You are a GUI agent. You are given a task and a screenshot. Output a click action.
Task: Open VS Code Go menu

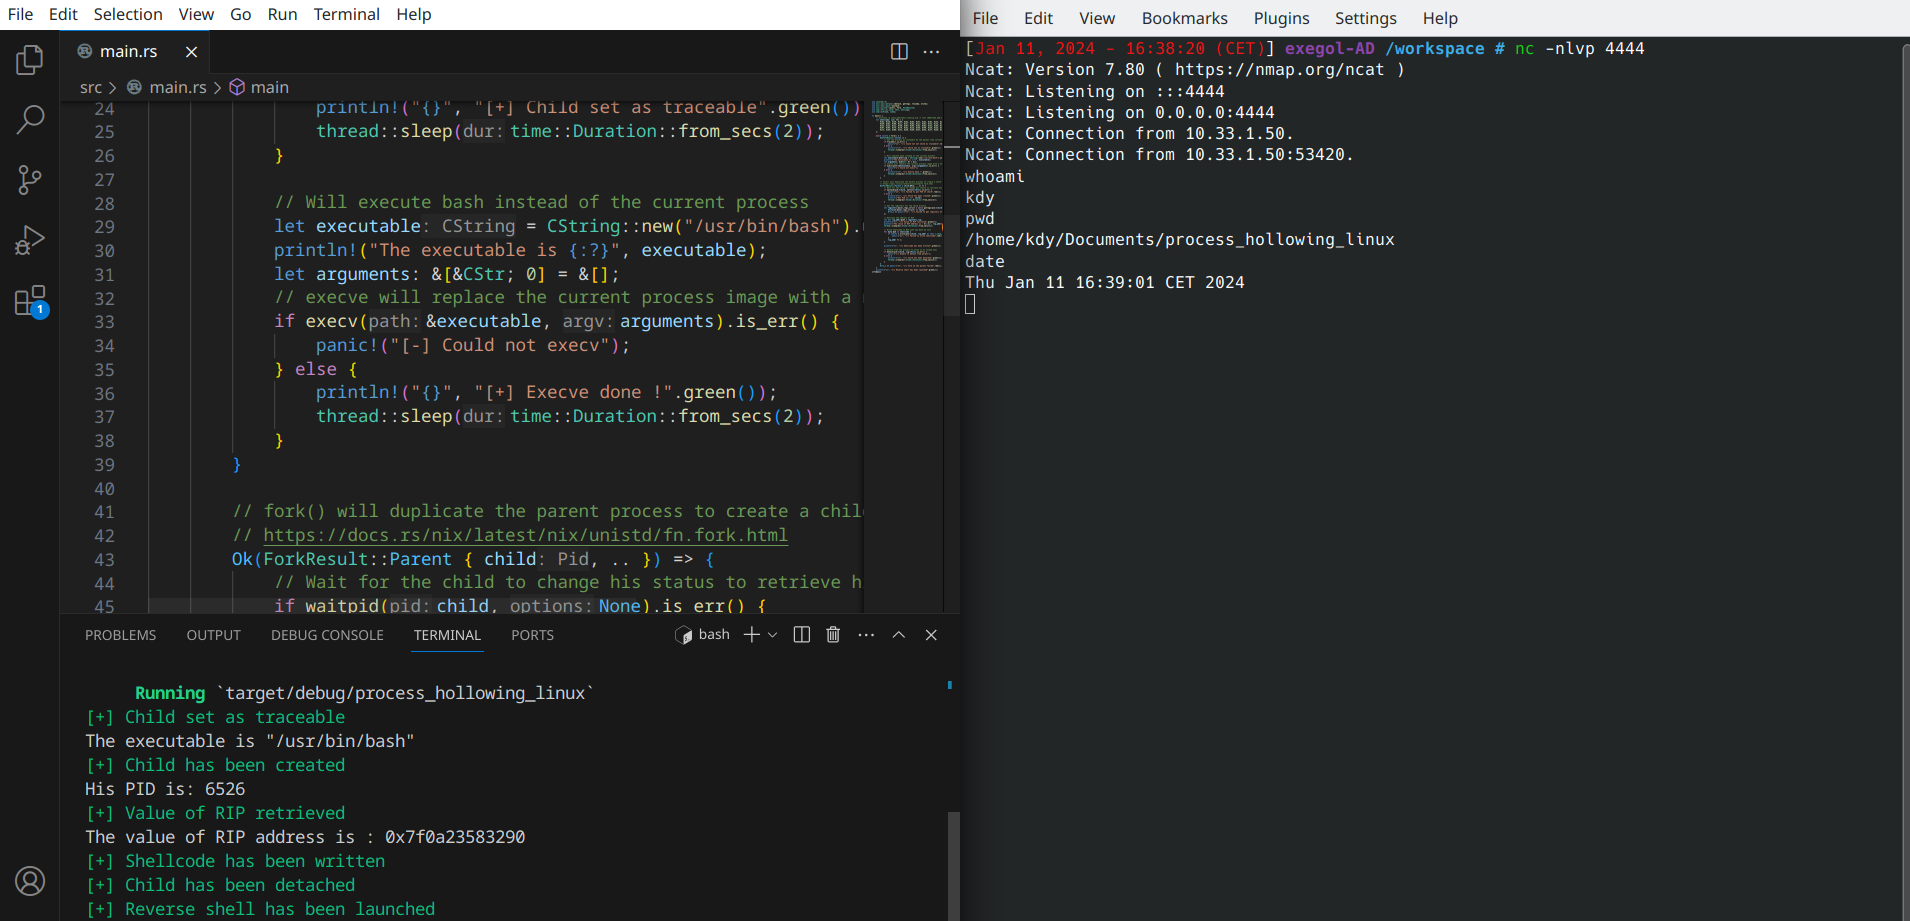coord(240,14)
